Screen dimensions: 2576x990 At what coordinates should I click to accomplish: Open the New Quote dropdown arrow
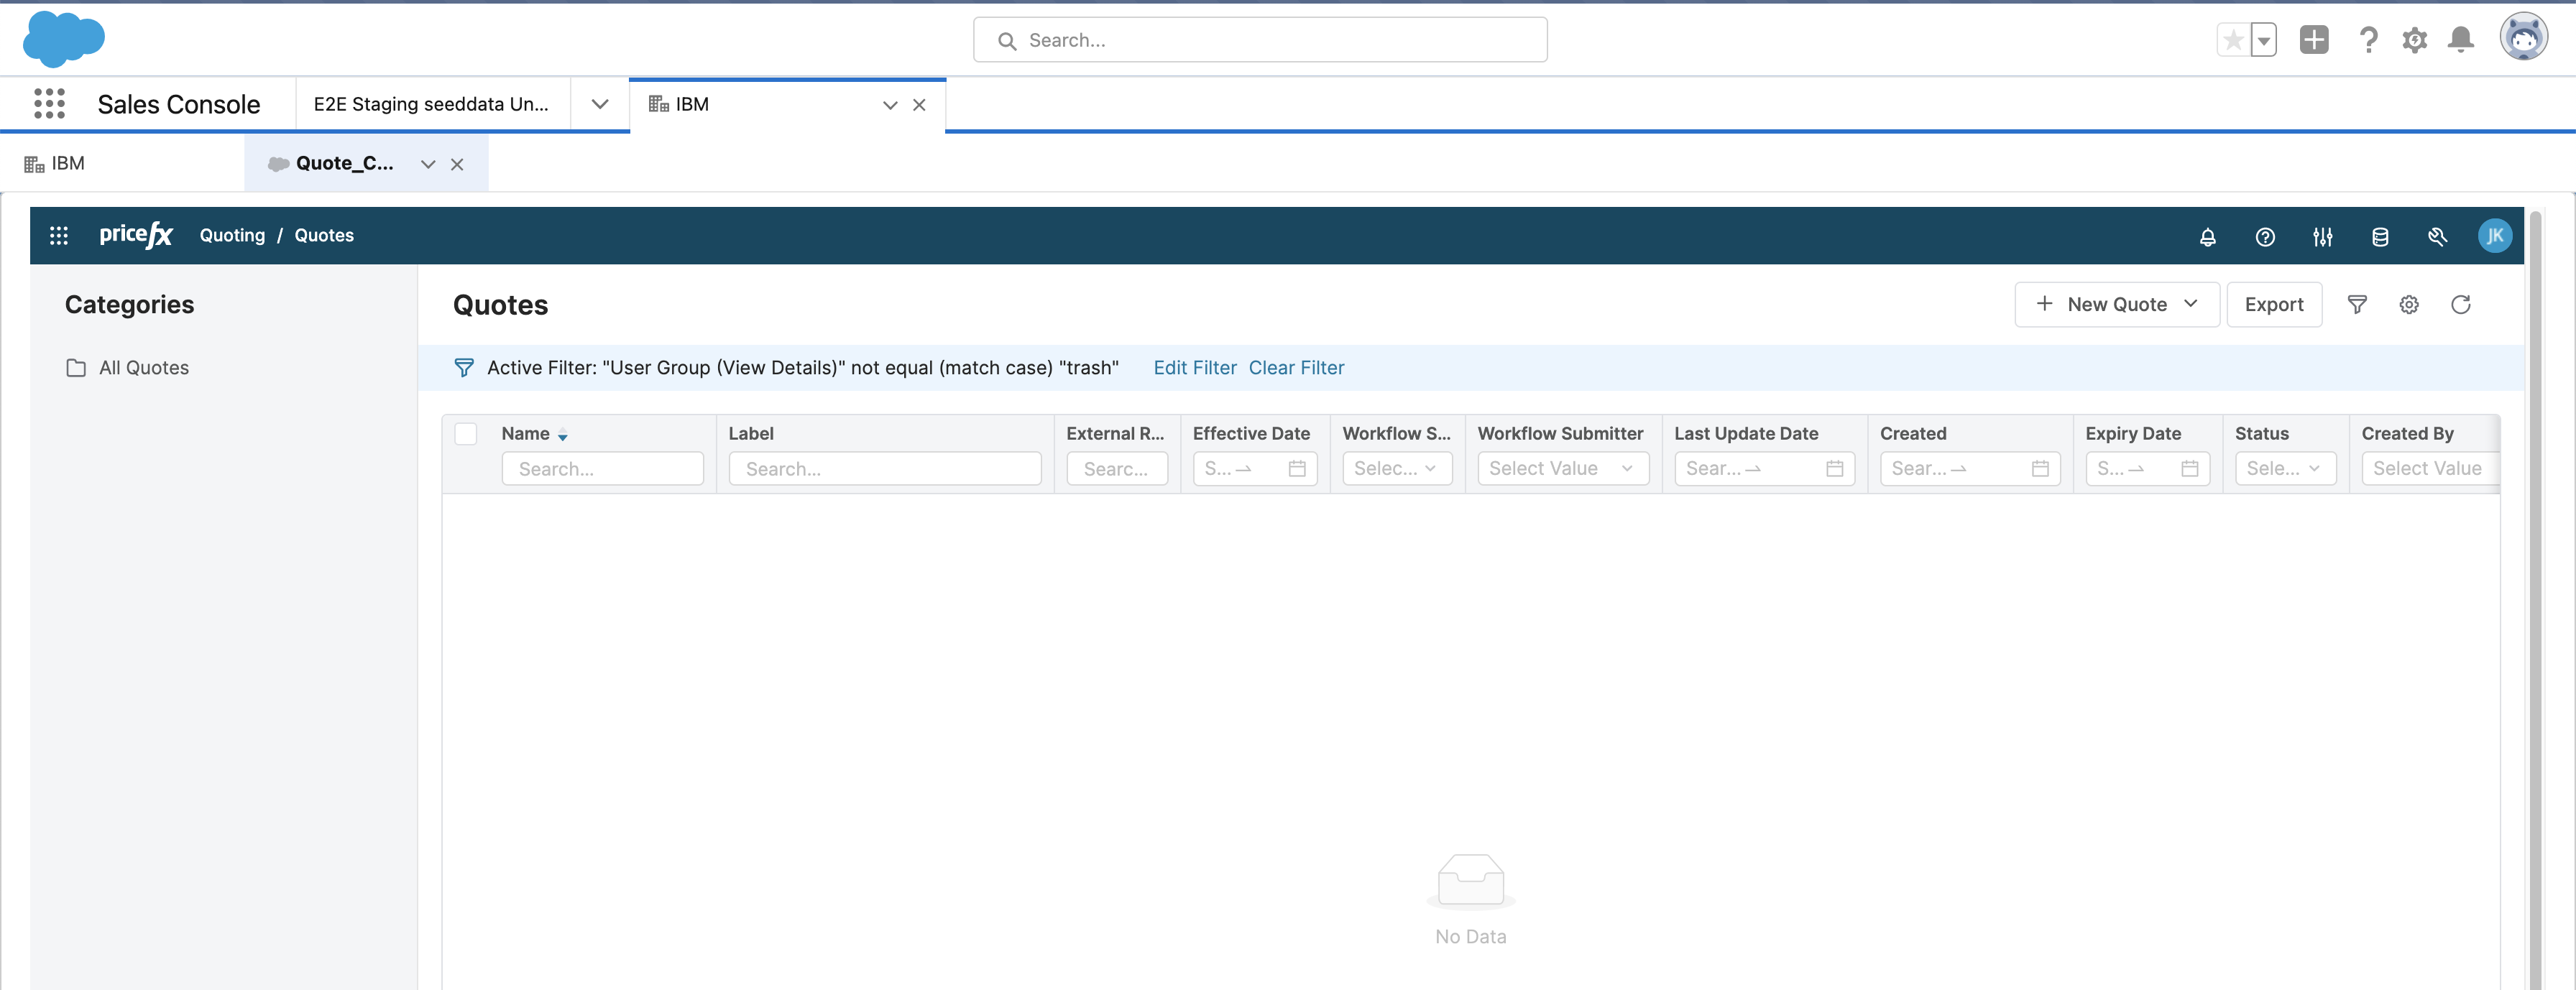tap(2192, 304)
